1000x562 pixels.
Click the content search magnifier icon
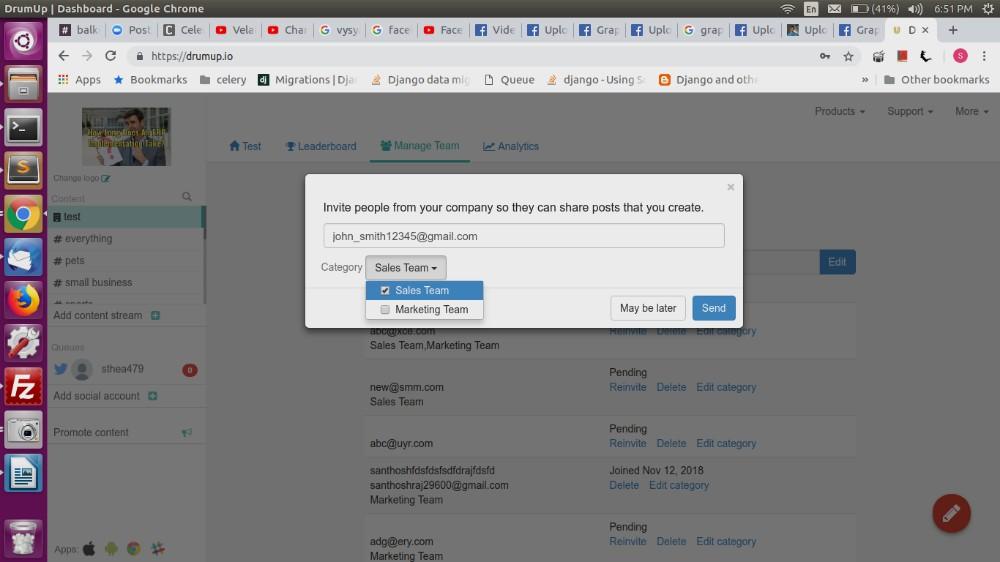point(187,196)
